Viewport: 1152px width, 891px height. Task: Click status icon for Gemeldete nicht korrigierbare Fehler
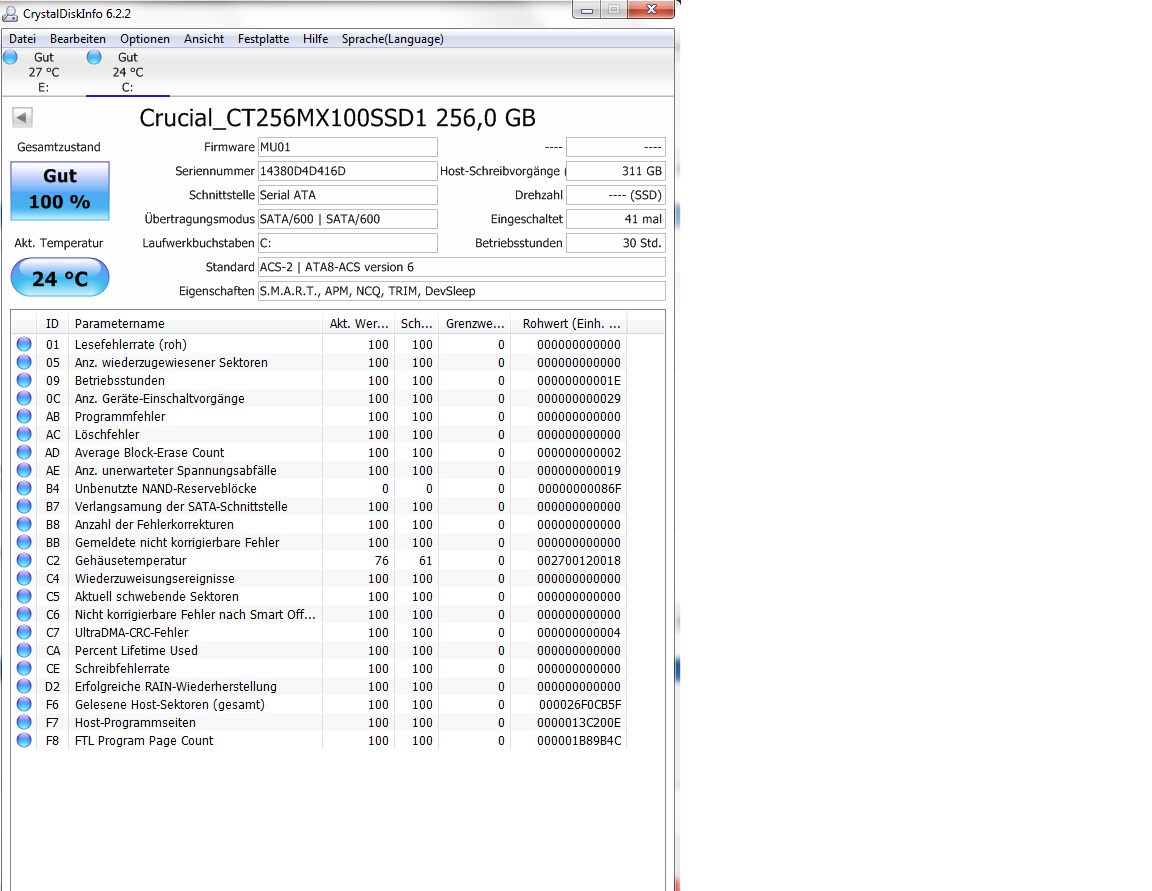(x=24, y=542)
